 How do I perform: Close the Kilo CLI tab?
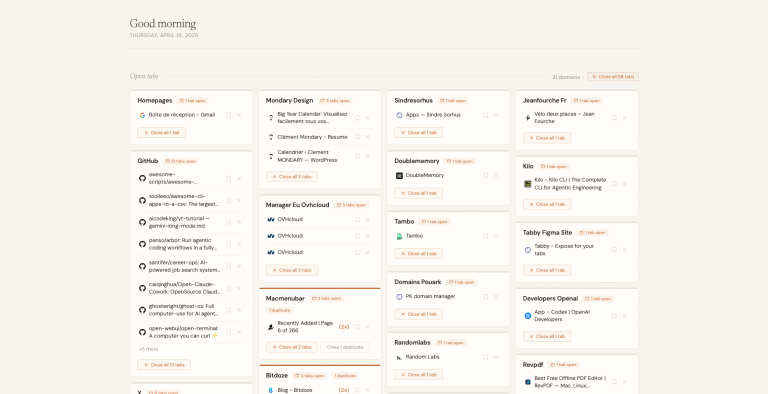pos(624,184)
